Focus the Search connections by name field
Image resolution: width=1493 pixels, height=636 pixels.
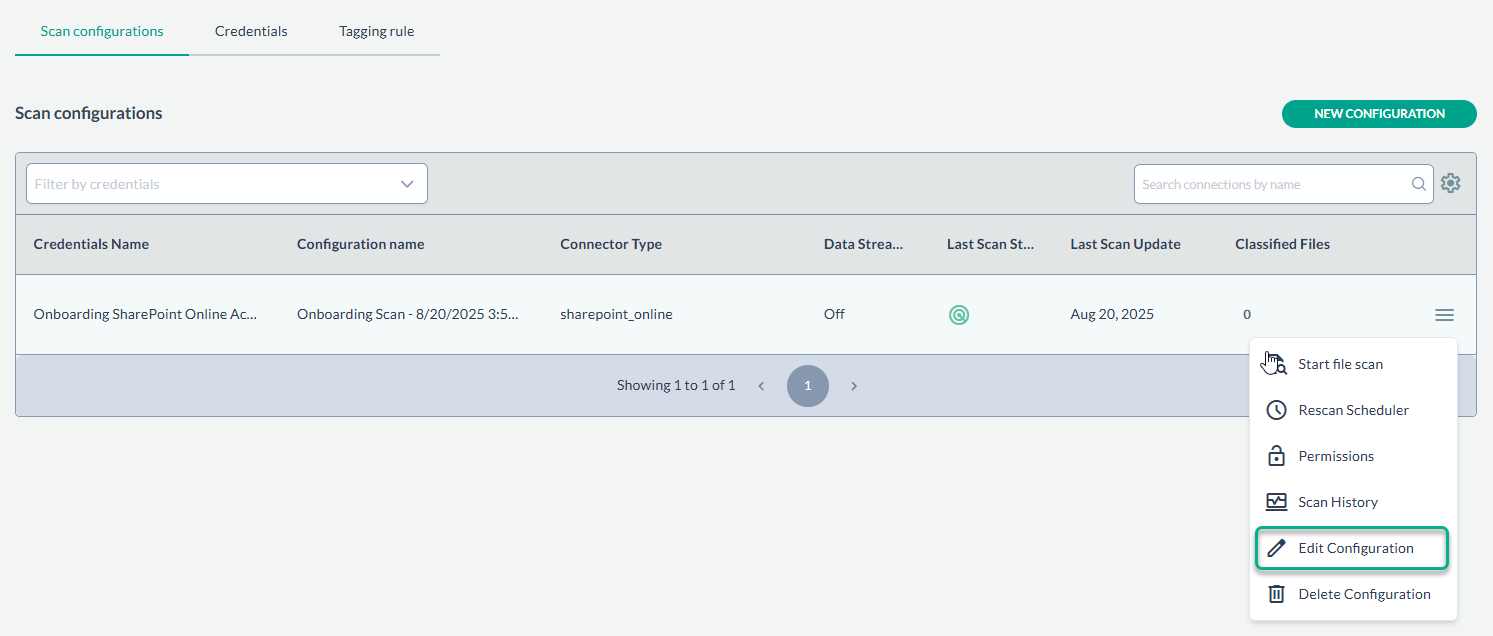point(1272,184)
